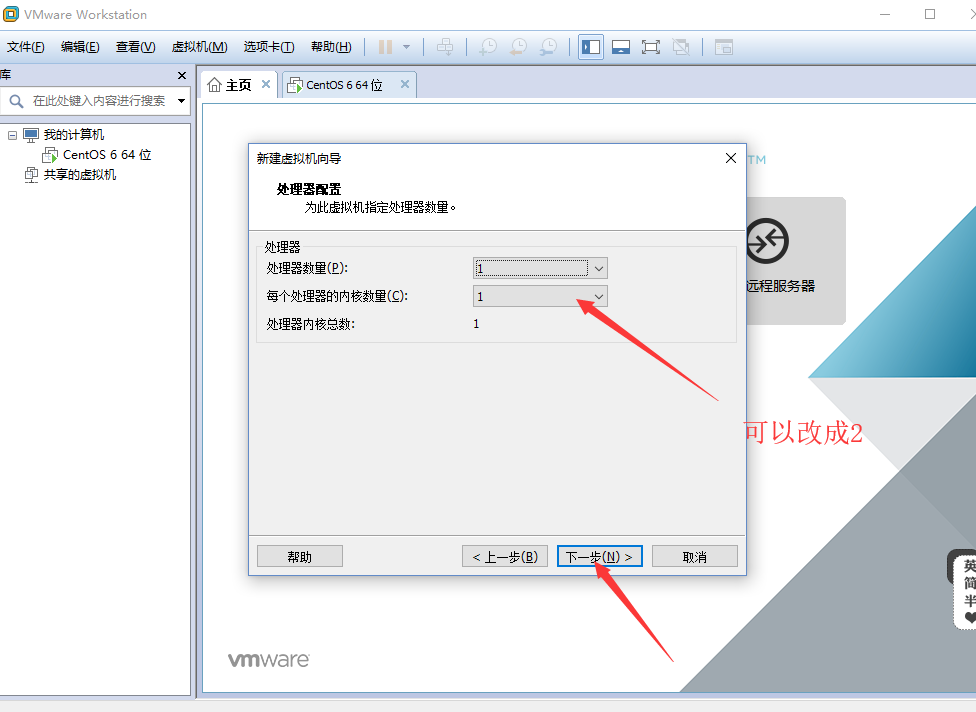The height and width of the screenshot is (712, 976).
Task: Click the < 上一步(B) button
Action: tap(505, 556)
